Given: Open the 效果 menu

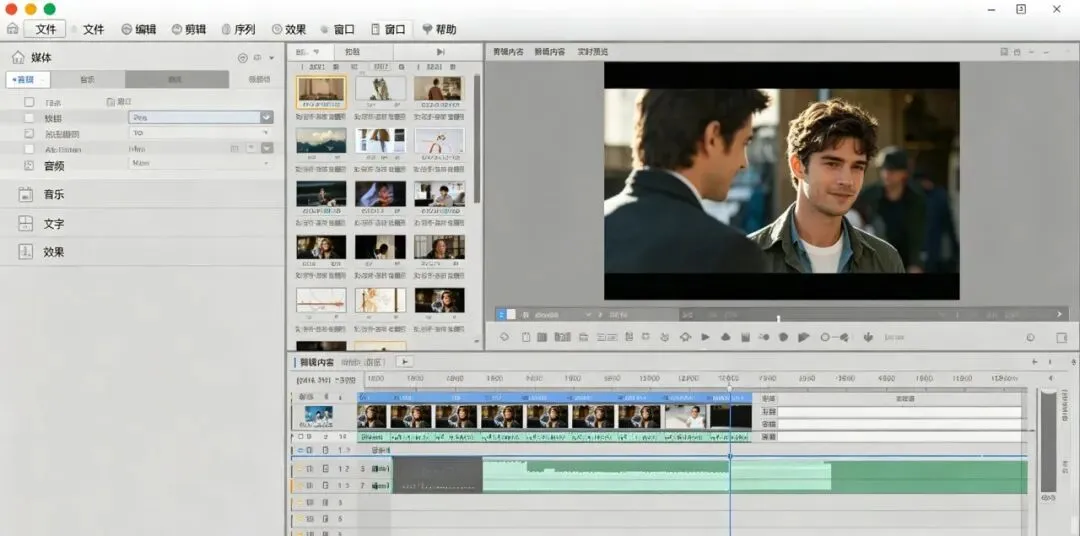Looking at the screenshot, I should pos(289,30).
